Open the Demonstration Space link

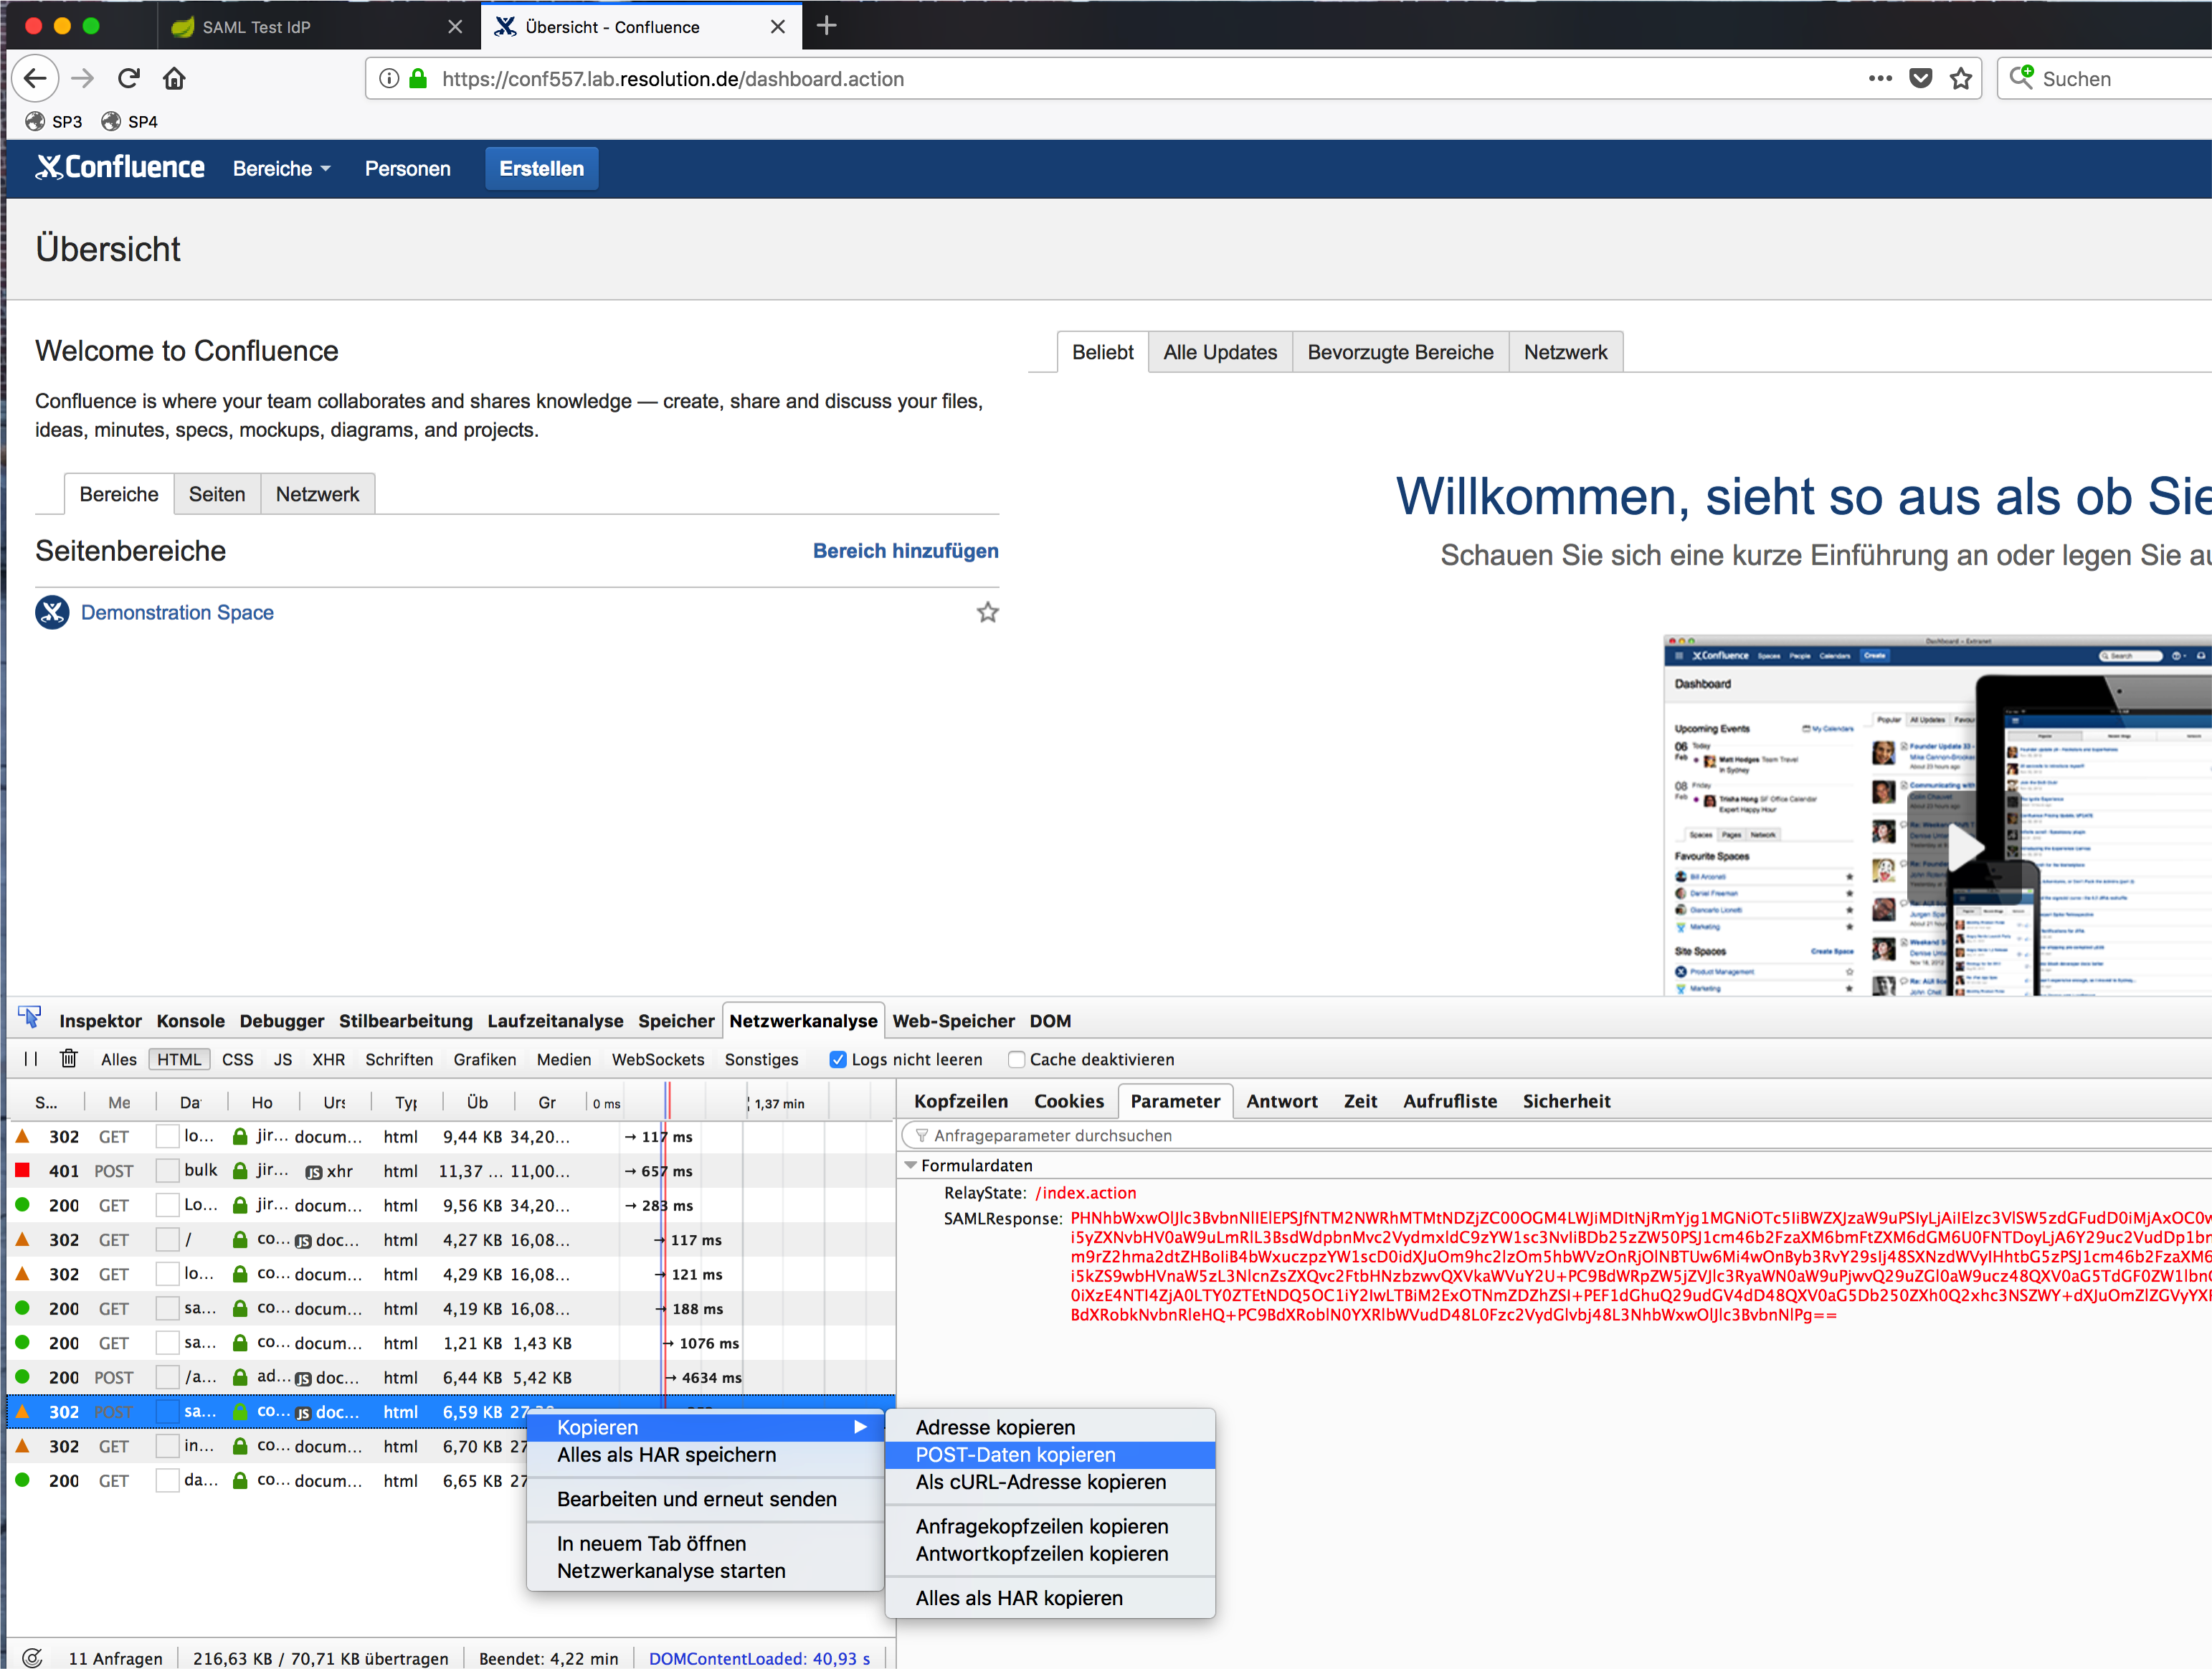[x=177, y=612]
